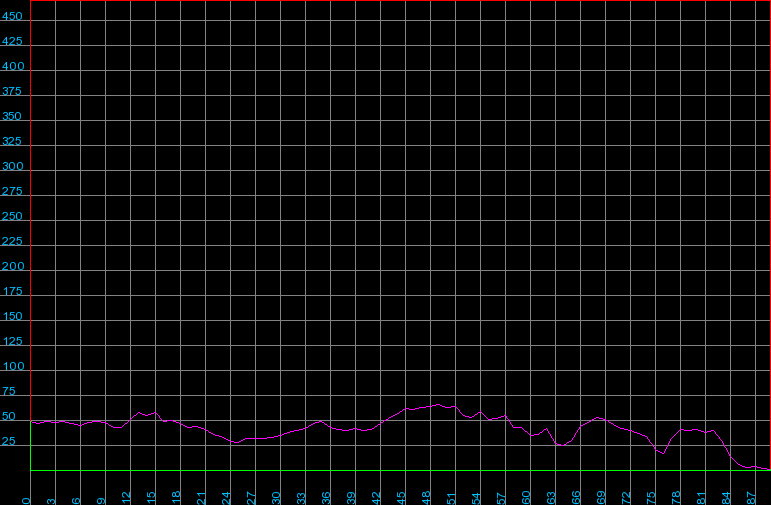Image resolution: width=771 pixels, height=505 pixels.
Task: Click the 39 horizontal axis label
Action: 351,498
